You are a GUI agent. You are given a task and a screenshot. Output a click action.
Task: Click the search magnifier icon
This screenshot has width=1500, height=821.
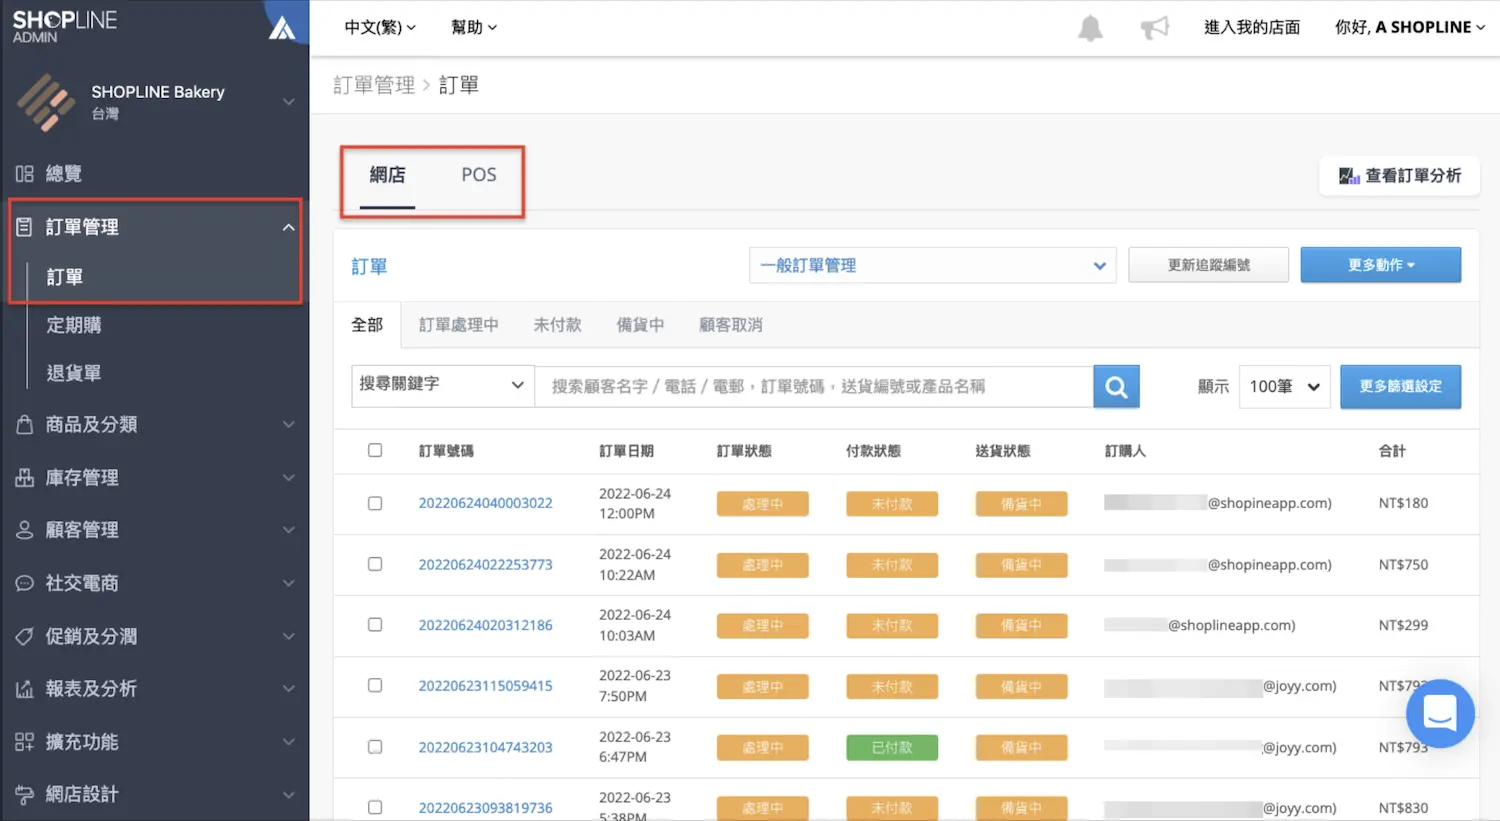(1116, 386)
